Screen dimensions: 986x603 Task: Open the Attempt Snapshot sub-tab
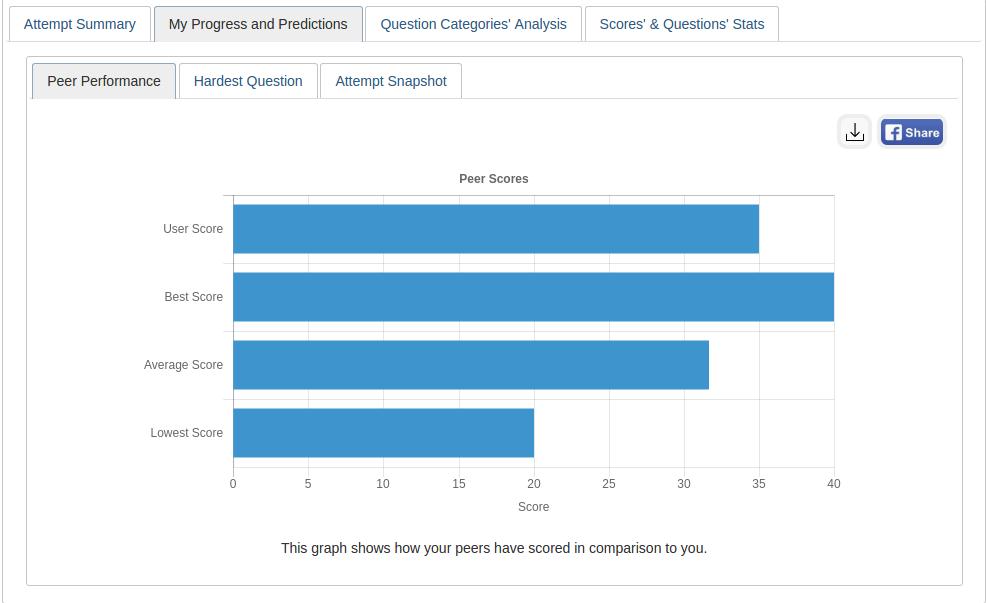pyautogui.click(x=391, y=81)
